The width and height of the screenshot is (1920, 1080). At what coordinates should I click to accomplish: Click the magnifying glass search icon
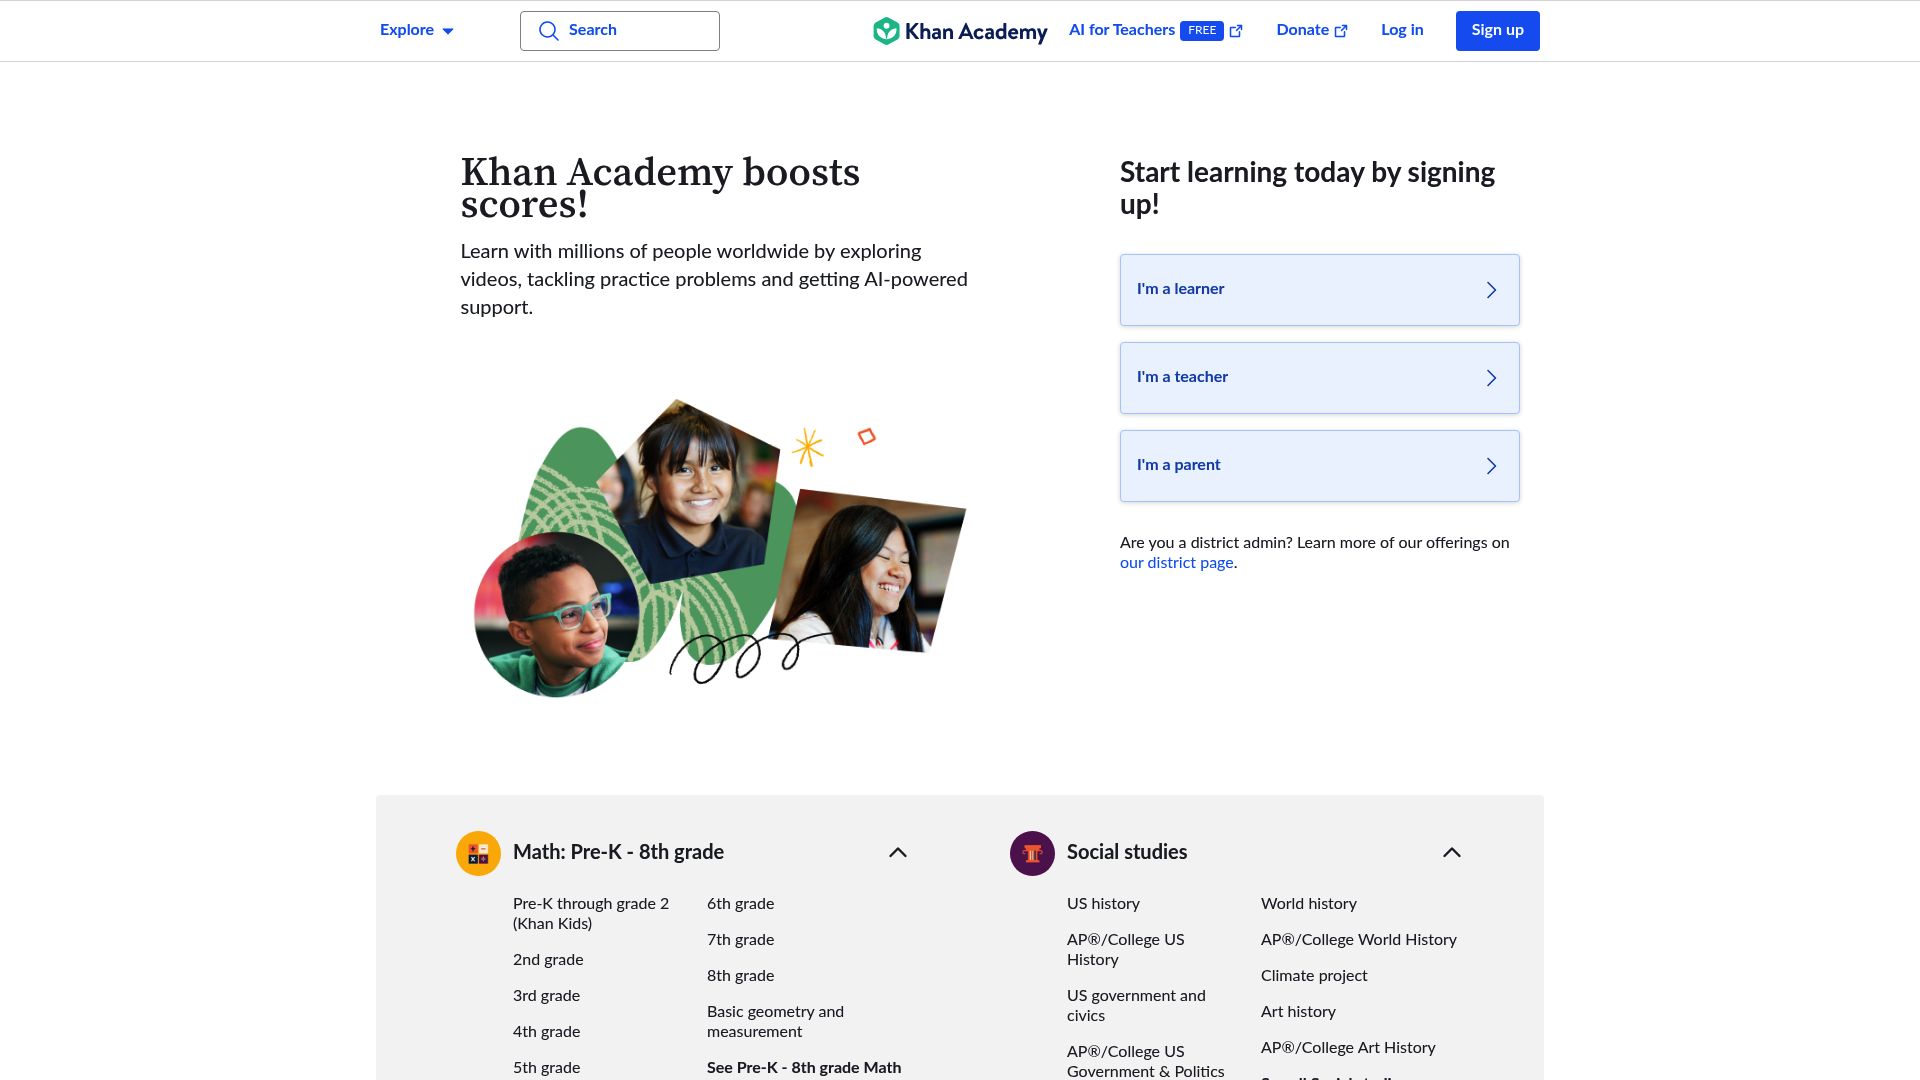point(548,31)
